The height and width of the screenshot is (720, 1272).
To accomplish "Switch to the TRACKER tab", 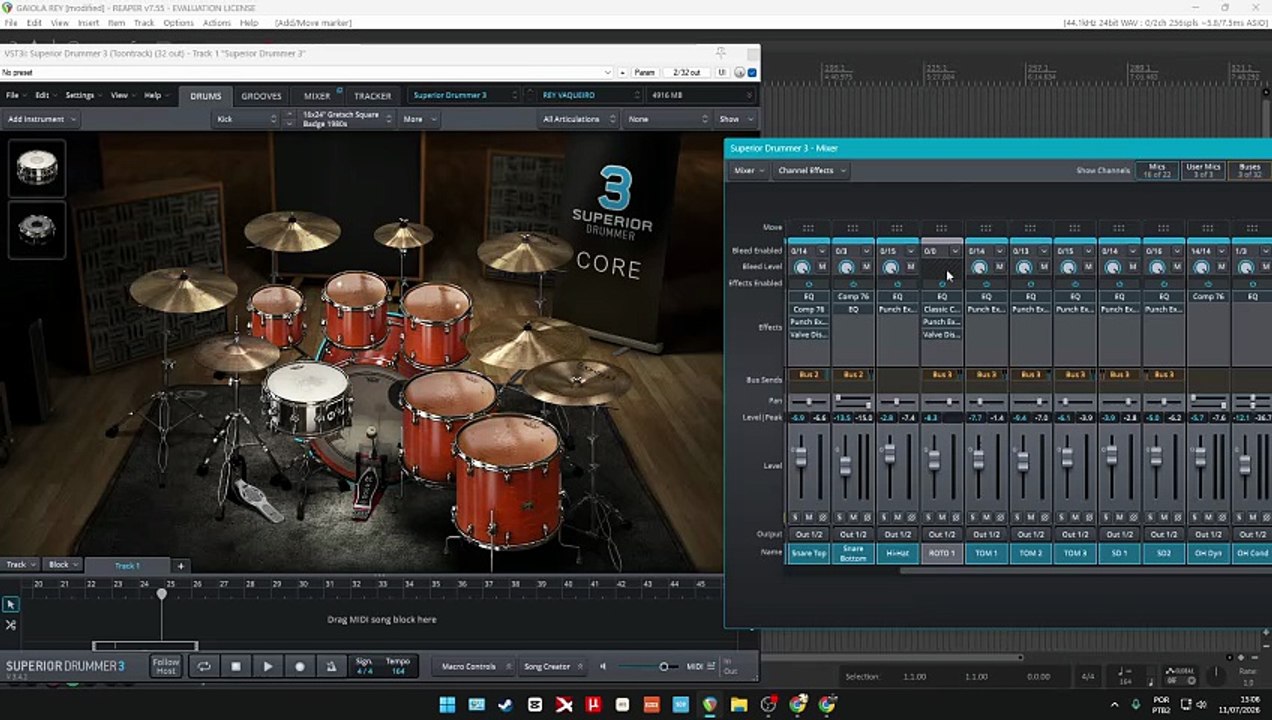I will 372,96.
